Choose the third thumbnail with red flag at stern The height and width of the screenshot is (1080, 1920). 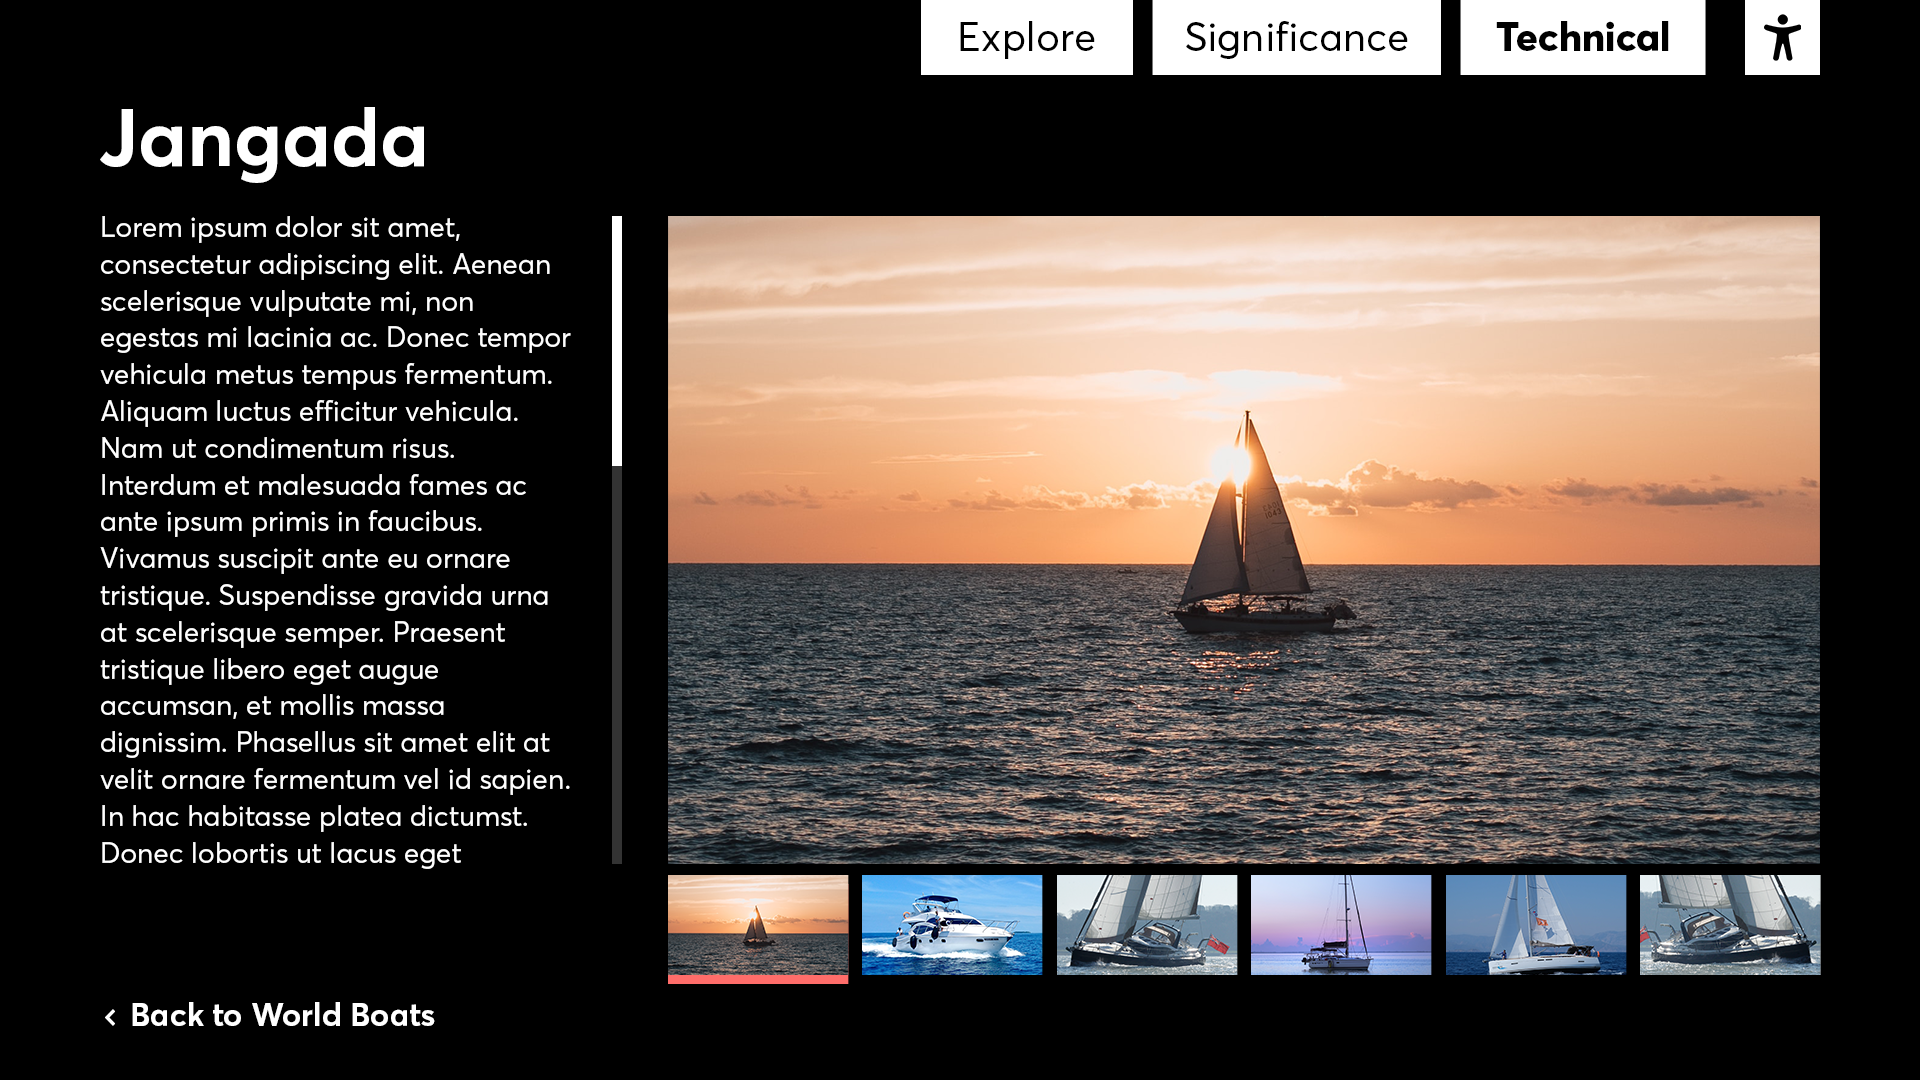(x=1146, y=924)
